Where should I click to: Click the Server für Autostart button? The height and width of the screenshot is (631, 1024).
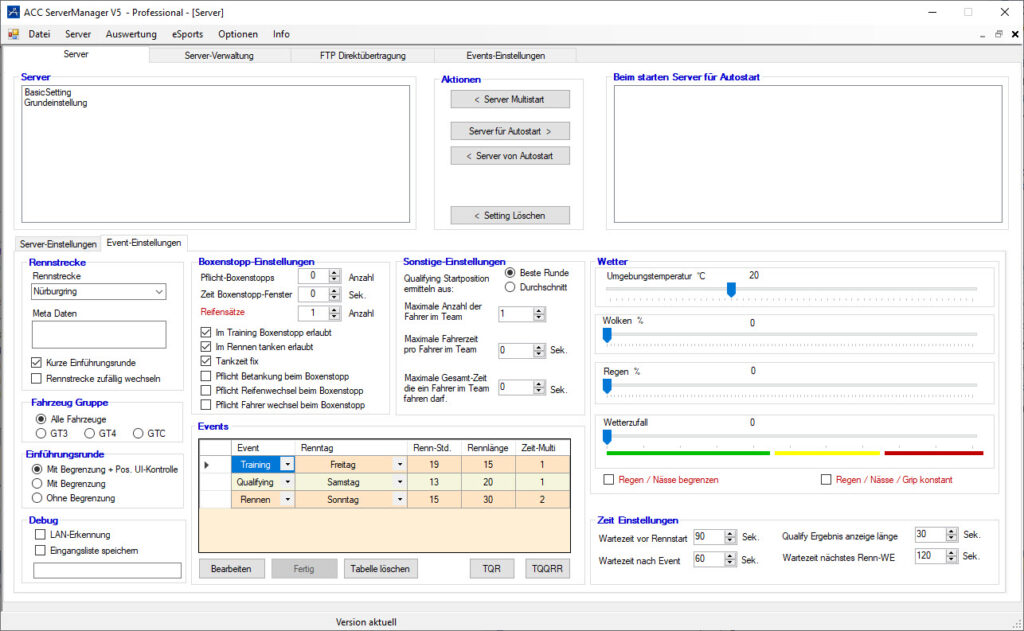510,131
